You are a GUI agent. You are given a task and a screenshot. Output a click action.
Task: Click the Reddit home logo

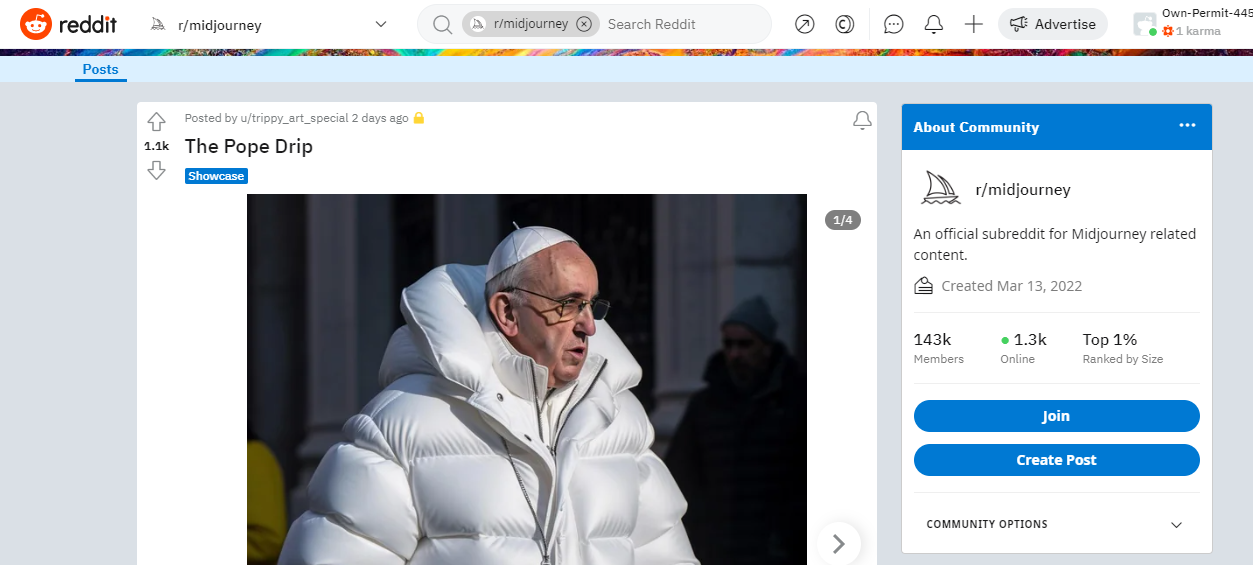click(x=68, y=24)
